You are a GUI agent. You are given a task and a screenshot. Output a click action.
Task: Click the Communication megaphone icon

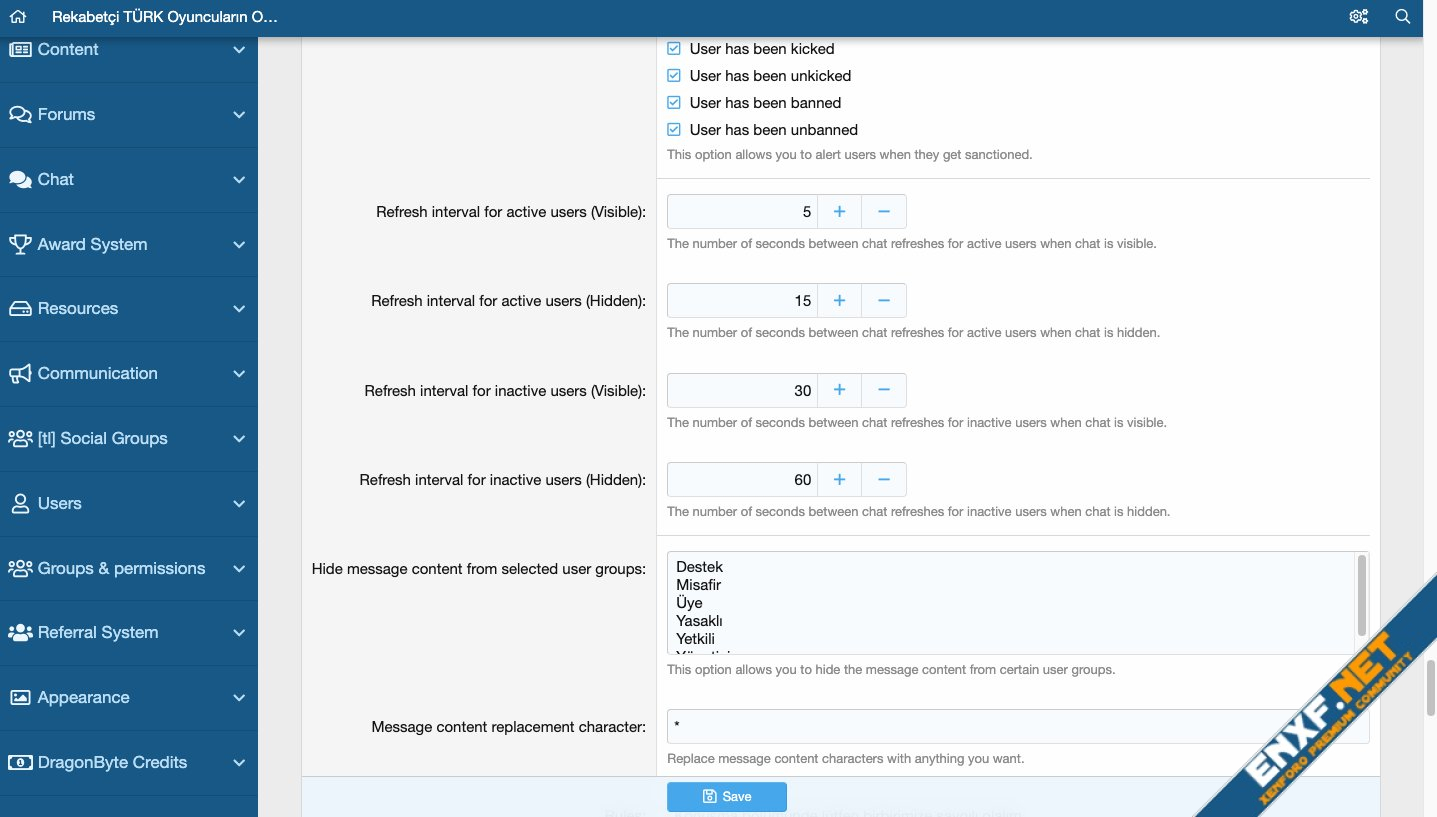pyautogui.click(x=20, y=373)
